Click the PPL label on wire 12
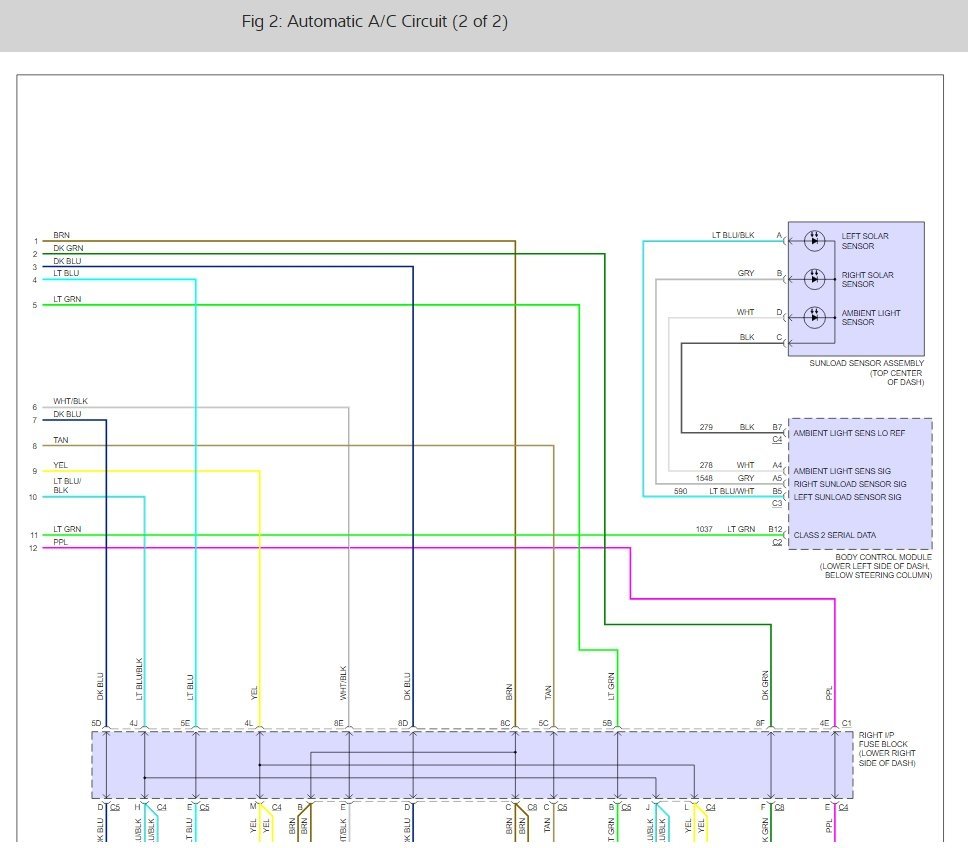Image resolution: width=968 pixels, height=848 pixels. 60,542
